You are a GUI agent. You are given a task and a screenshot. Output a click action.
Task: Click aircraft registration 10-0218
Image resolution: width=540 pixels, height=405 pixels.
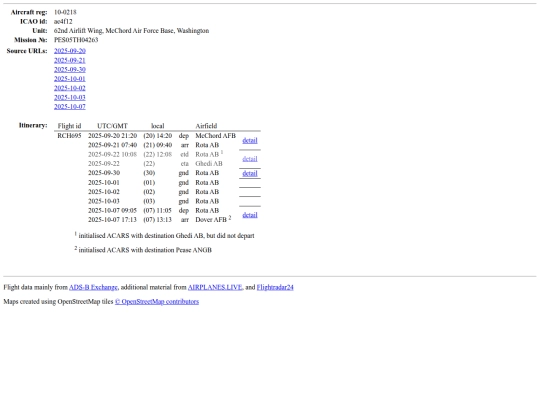tap(65, 12)
